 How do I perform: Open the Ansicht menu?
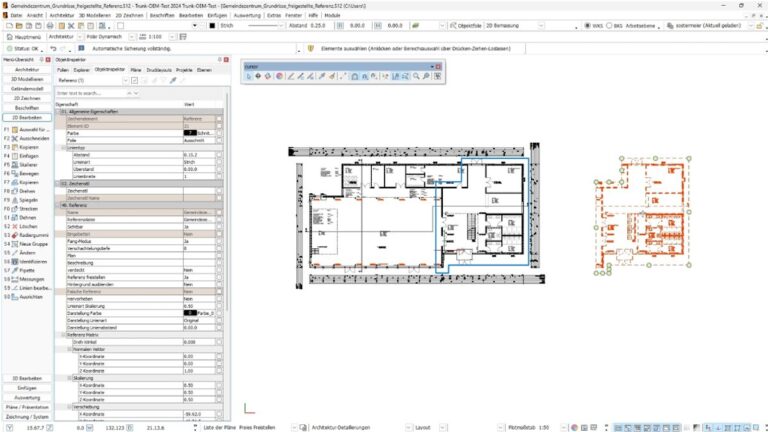pyautogui.click(x=35, y=16)
